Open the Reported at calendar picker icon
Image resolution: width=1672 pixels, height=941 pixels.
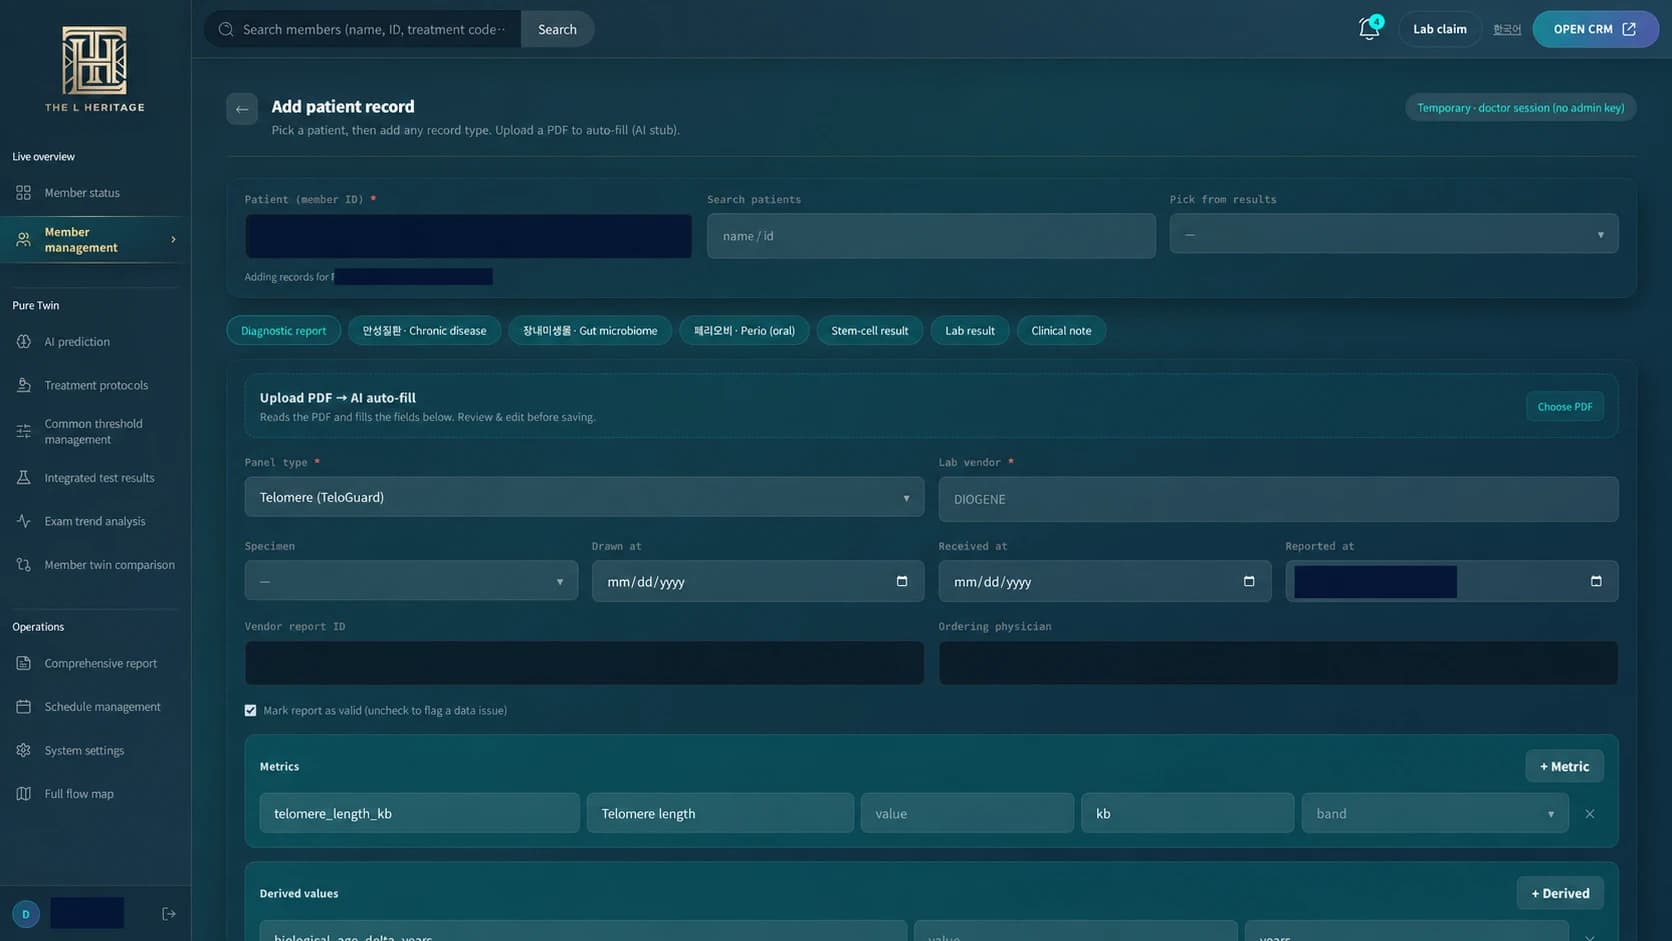1596,581
